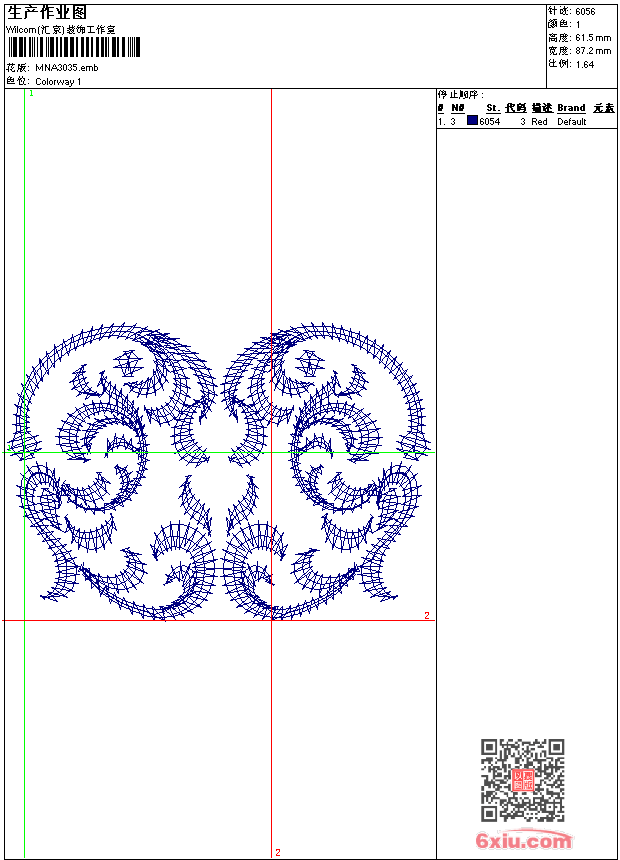Click the blue embroidery scroll design
620x860 pixels.
click(x=221, y=472)
